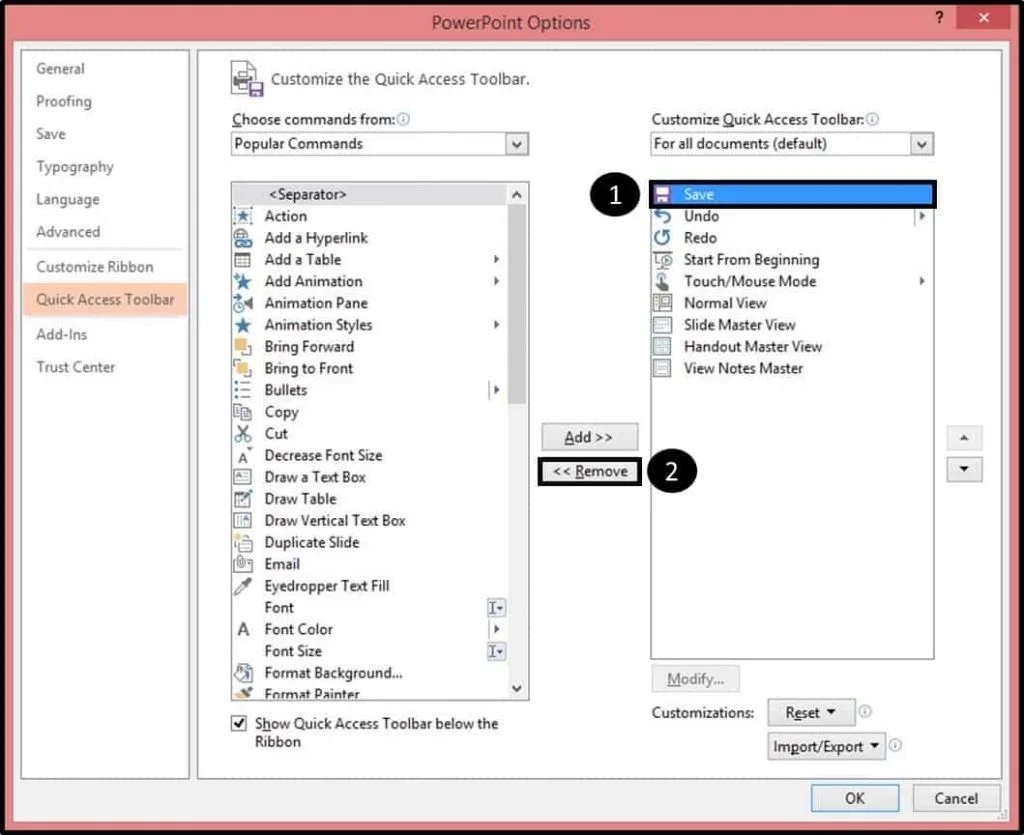Select the Save entry in toolbar list
The height and width of the screenshot is (835, 1024).
pyautogui.click(x=792, y=195)
